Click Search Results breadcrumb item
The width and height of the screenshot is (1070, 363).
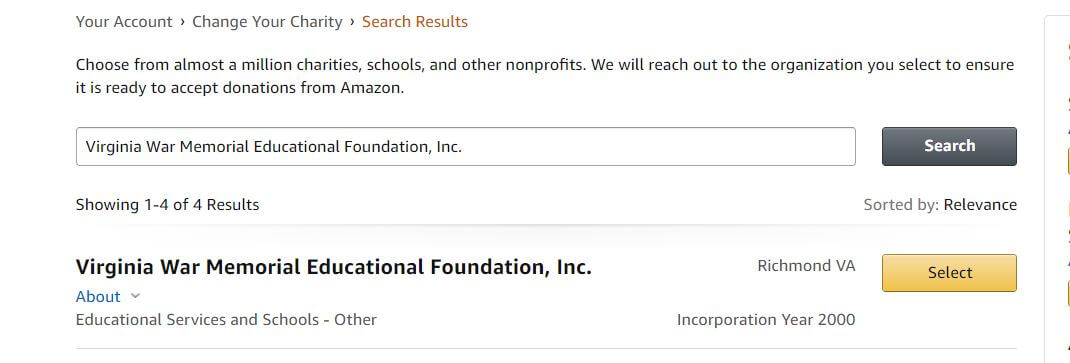(x=415, y=22)
